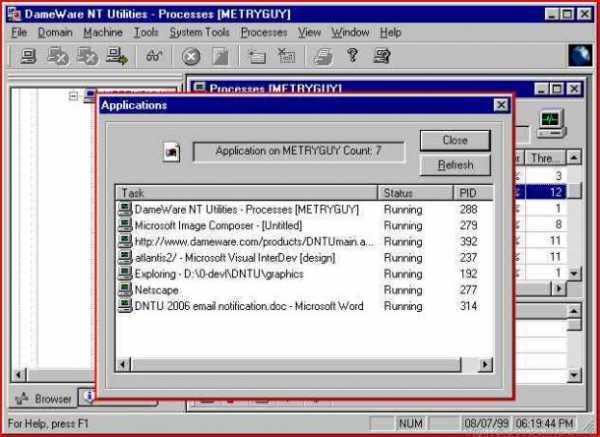Click the computer icon of the dameware.com URL task
600x437 pixels.
(x=125, y=241)
